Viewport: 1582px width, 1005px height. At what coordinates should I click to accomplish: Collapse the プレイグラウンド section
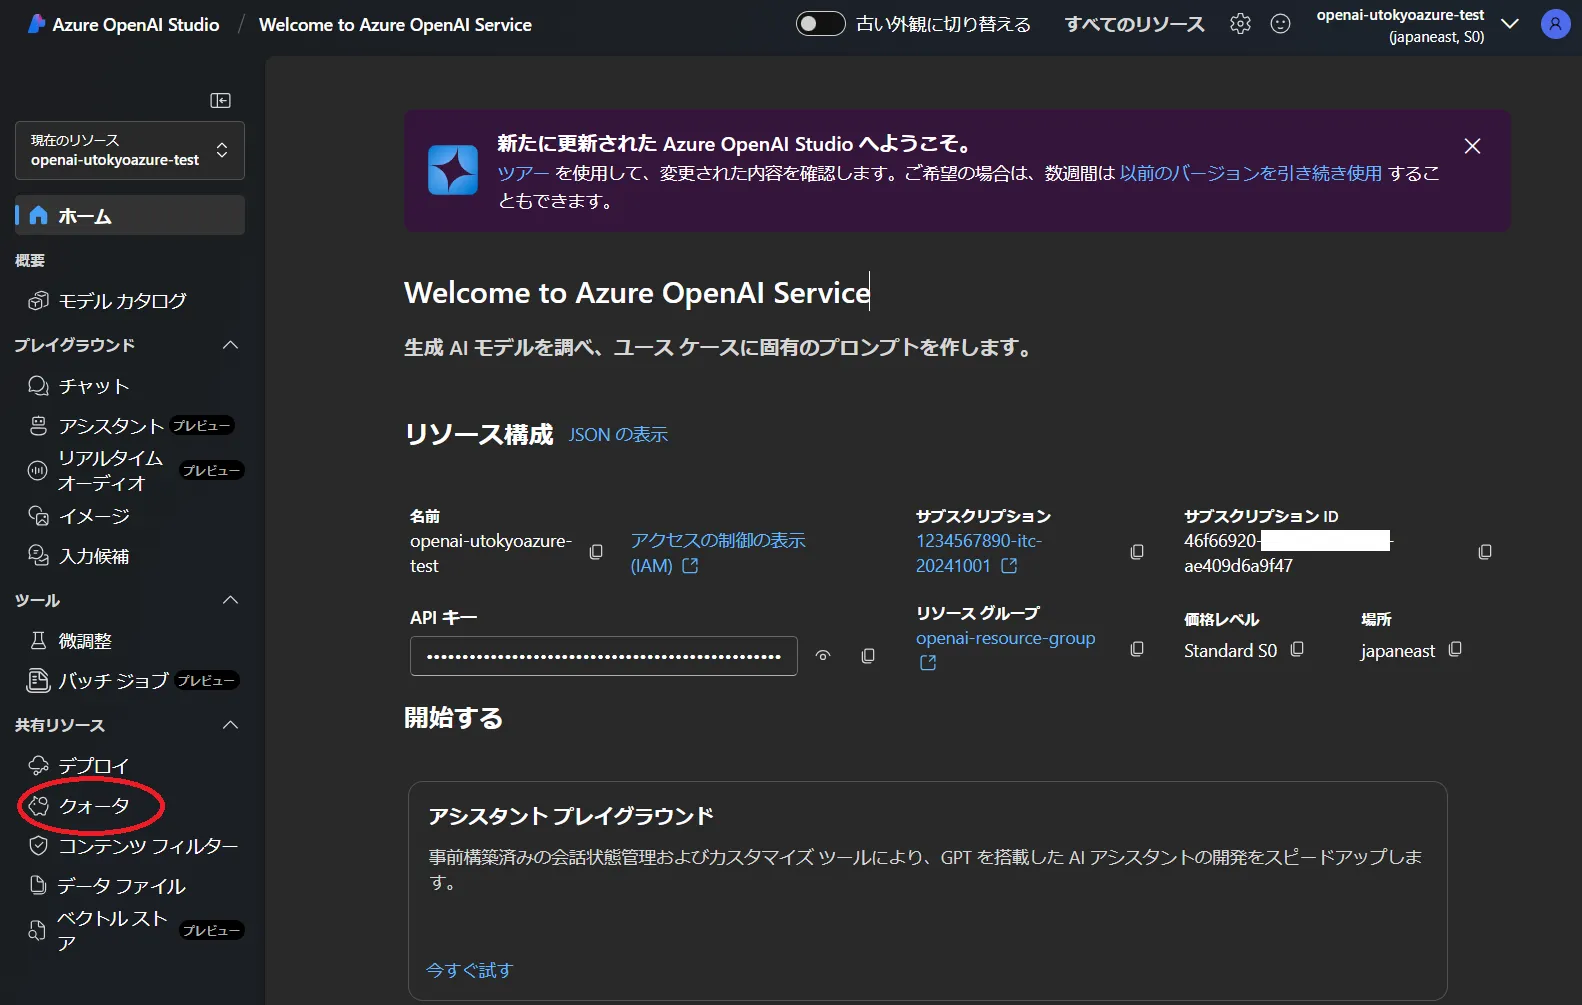pos(230,345)
